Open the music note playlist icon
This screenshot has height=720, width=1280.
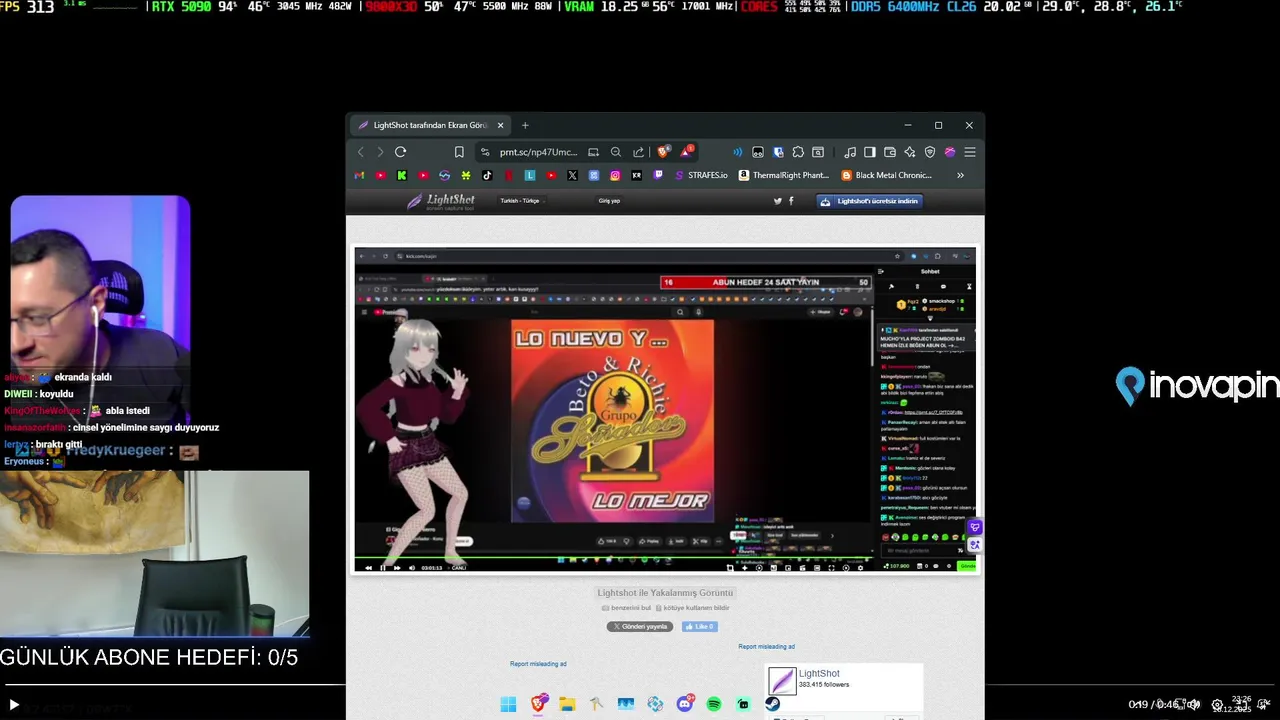pyautogui.click(x=850, y=152)
